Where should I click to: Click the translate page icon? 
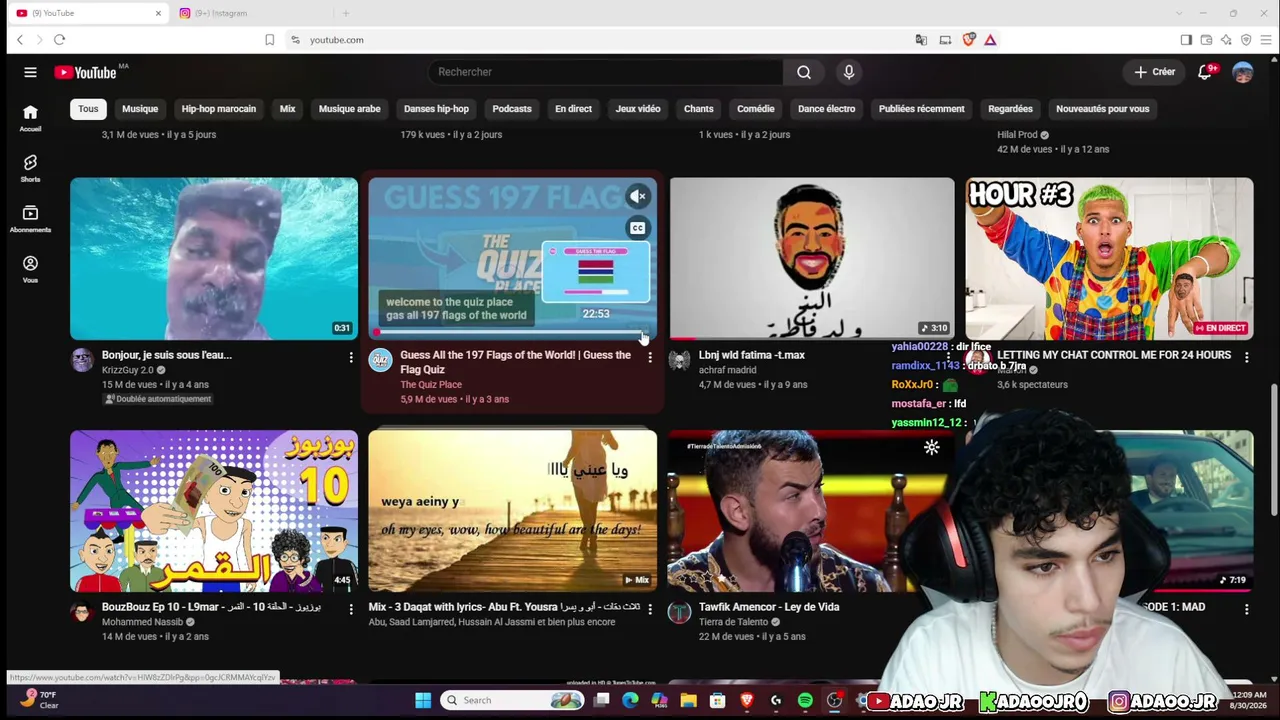point(921,40)
